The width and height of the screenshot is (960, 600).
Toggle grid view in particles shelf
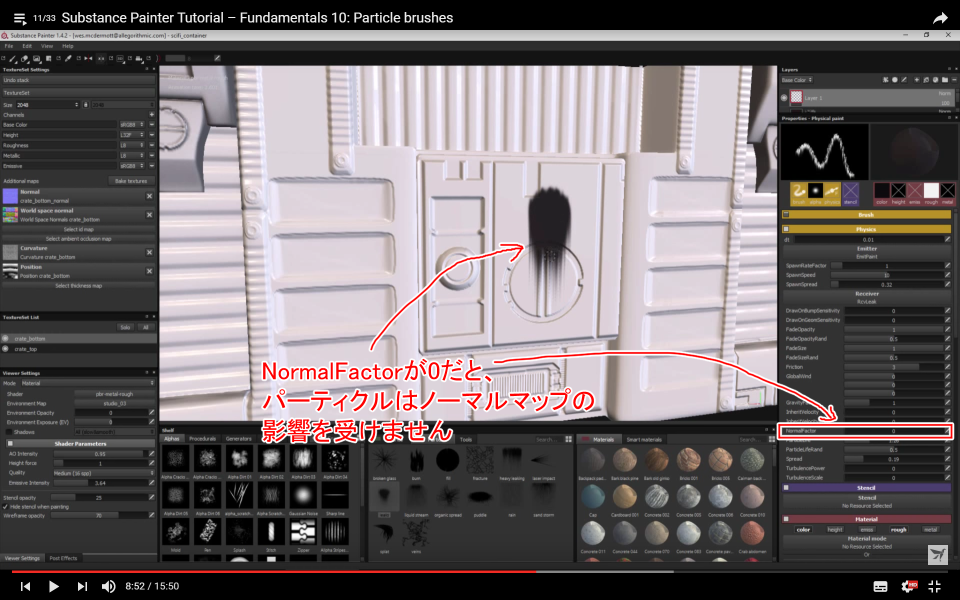point(568,439)
